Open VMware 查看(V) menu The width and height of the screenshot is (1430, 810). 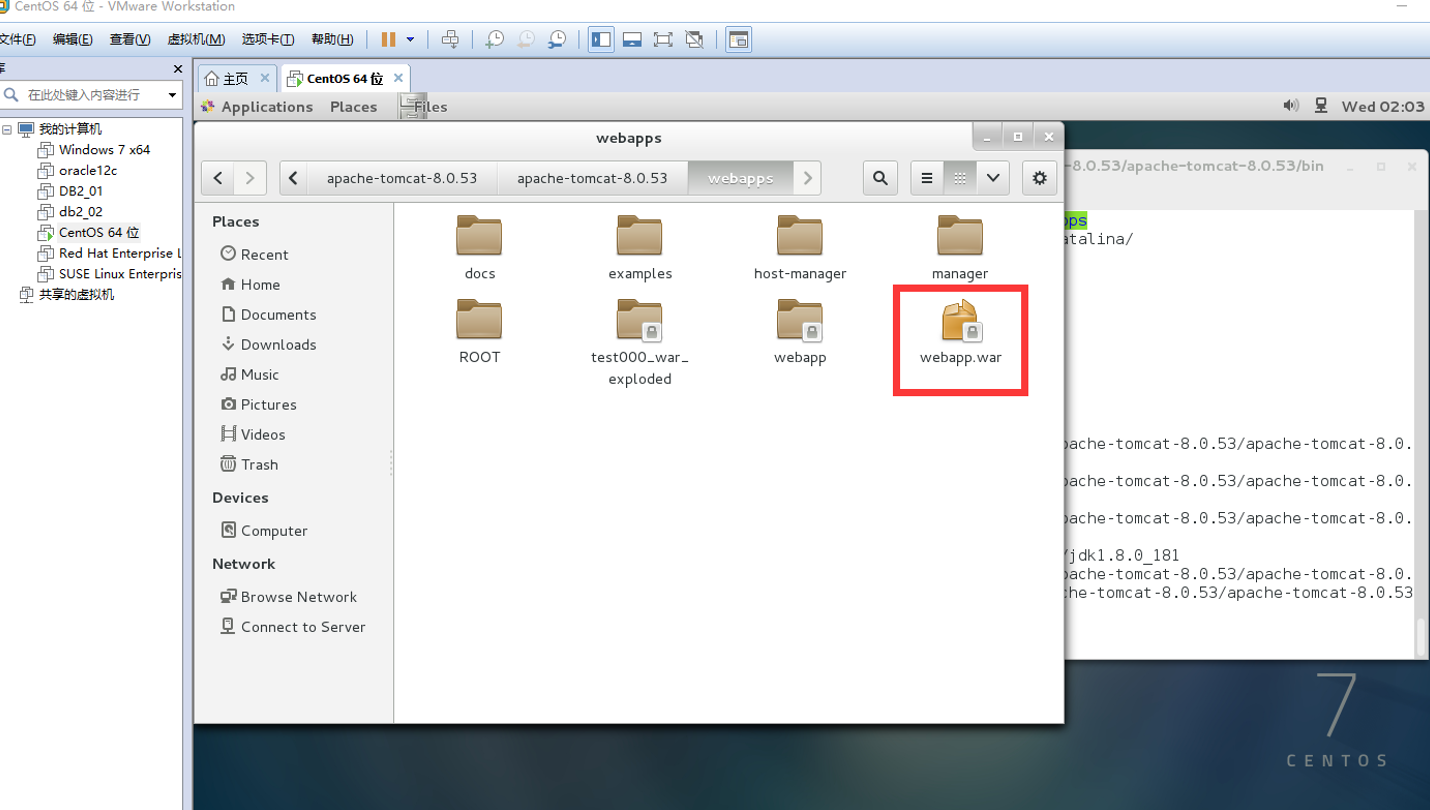130,39
